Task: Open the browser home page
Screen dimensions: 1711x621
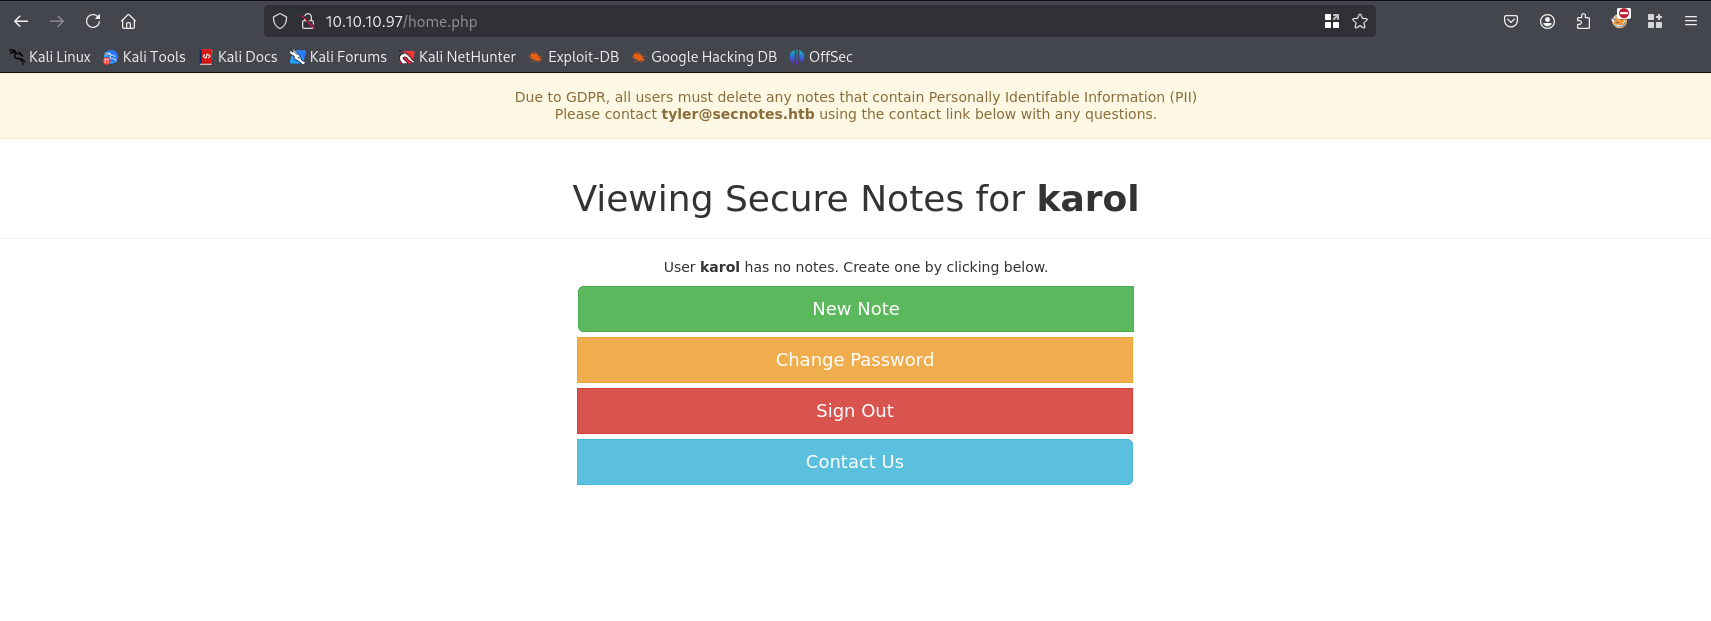Action: pyautogui.click(x=128, y=21)
